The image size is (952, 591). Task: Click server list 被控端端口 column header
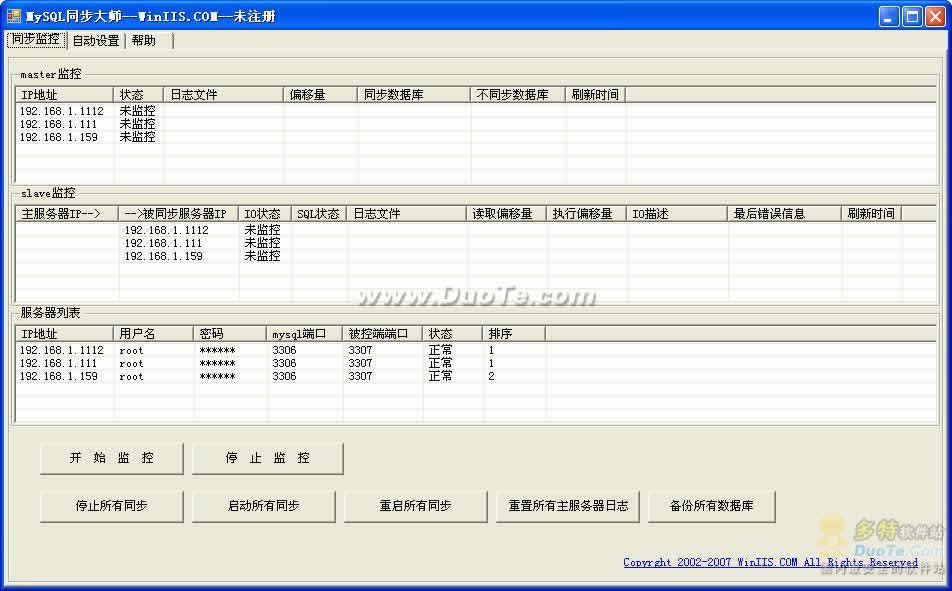pyautogui.click(x=382, y=334)
